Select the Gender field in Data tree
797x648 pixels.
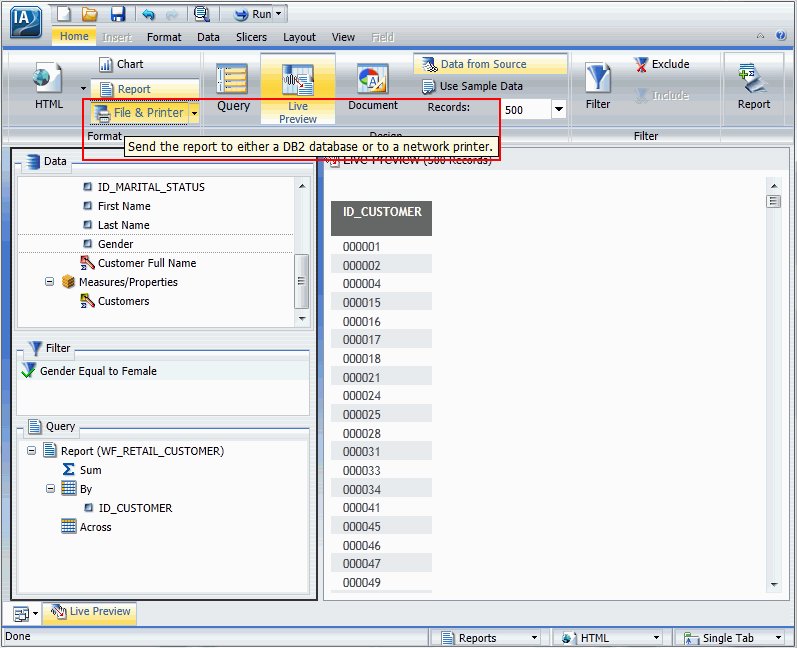115,244
